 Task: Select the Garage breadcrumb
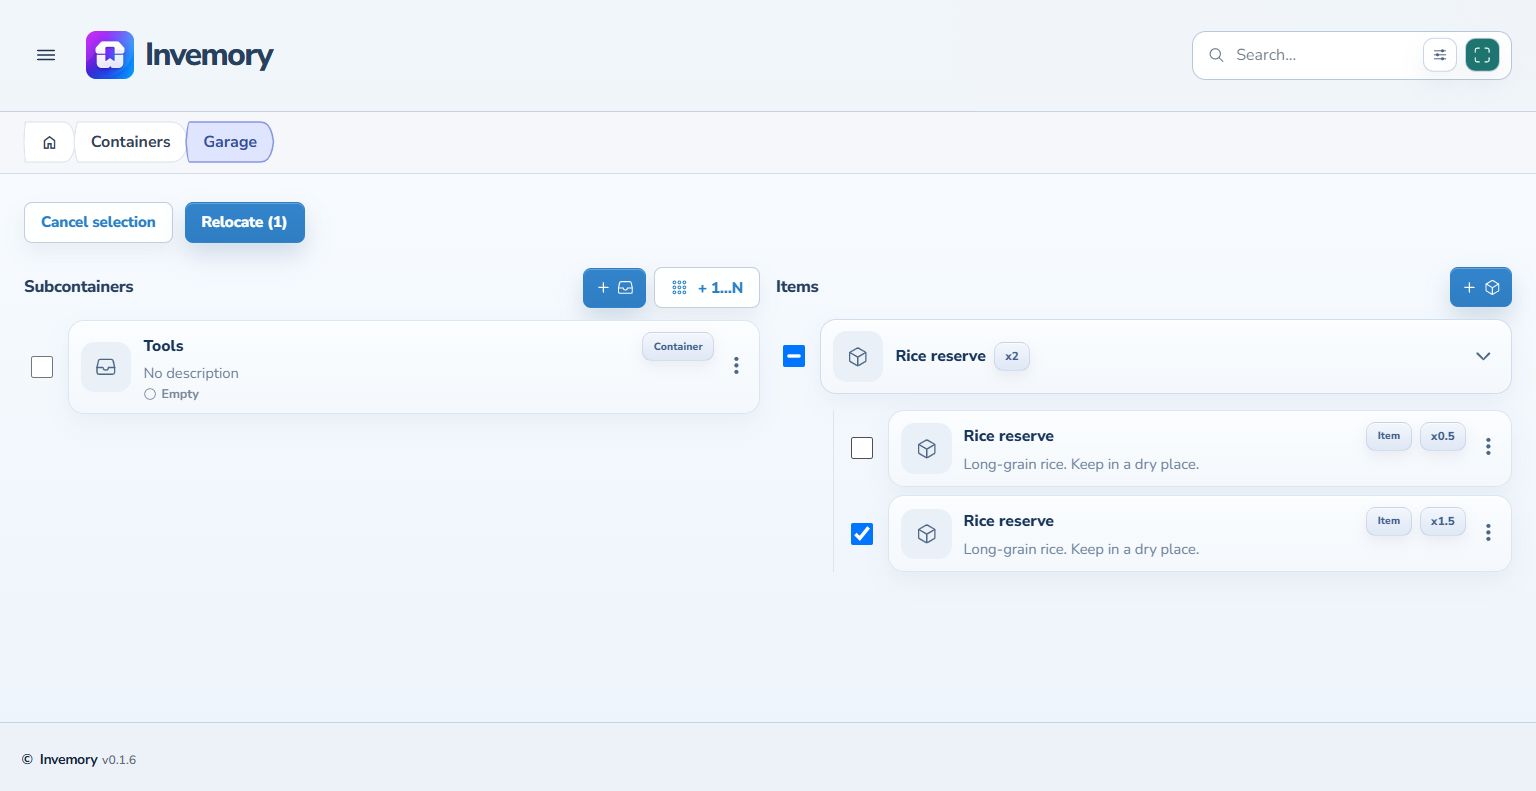[230, 142]
